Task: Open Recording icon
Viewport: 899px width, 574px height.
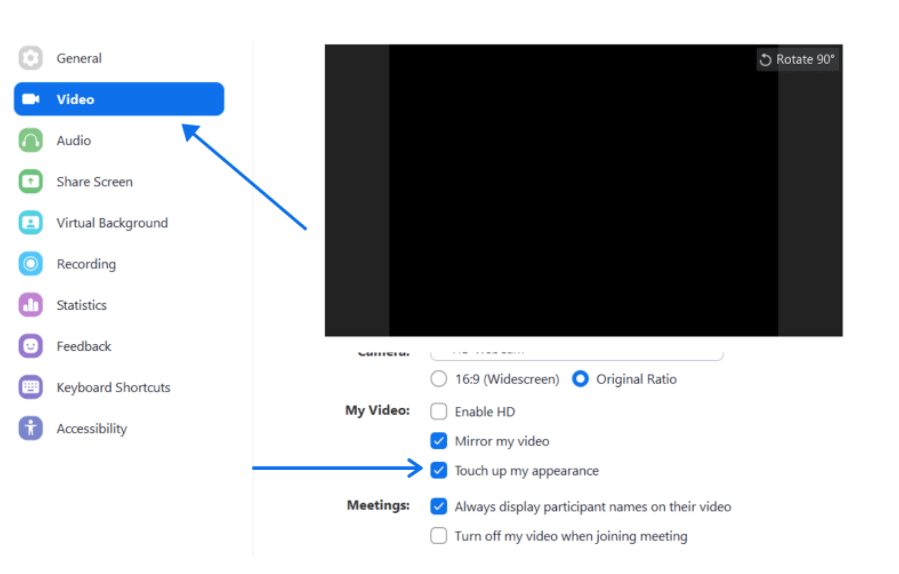Action: coord(30,264)
